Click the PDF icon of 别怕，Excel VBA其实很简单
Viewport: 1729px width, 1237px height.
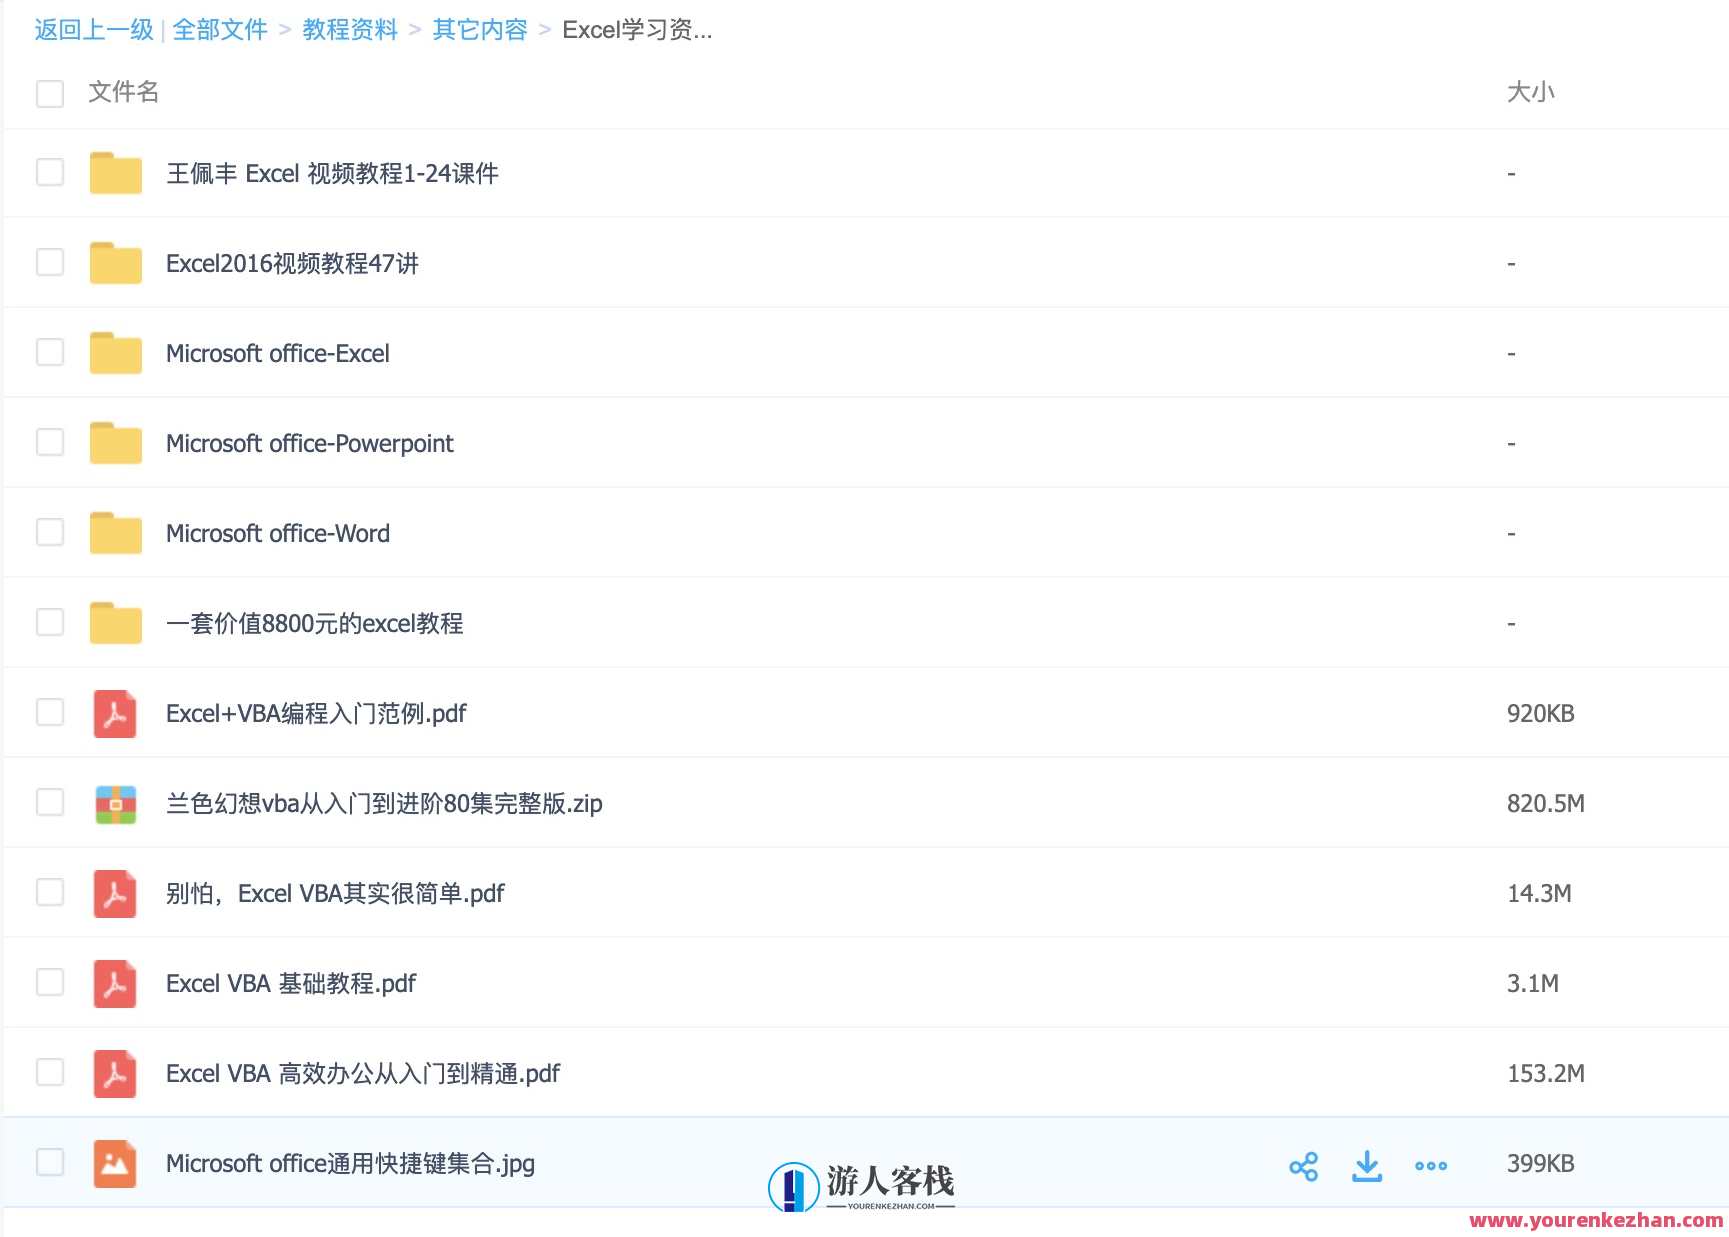pos(114,893)
